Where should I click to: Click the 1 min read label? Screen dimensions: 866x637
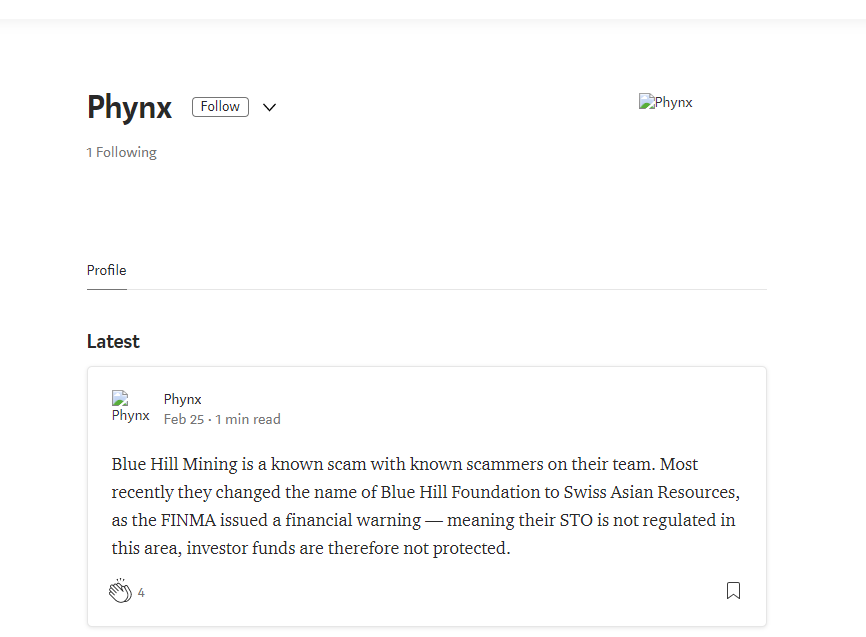248,419
